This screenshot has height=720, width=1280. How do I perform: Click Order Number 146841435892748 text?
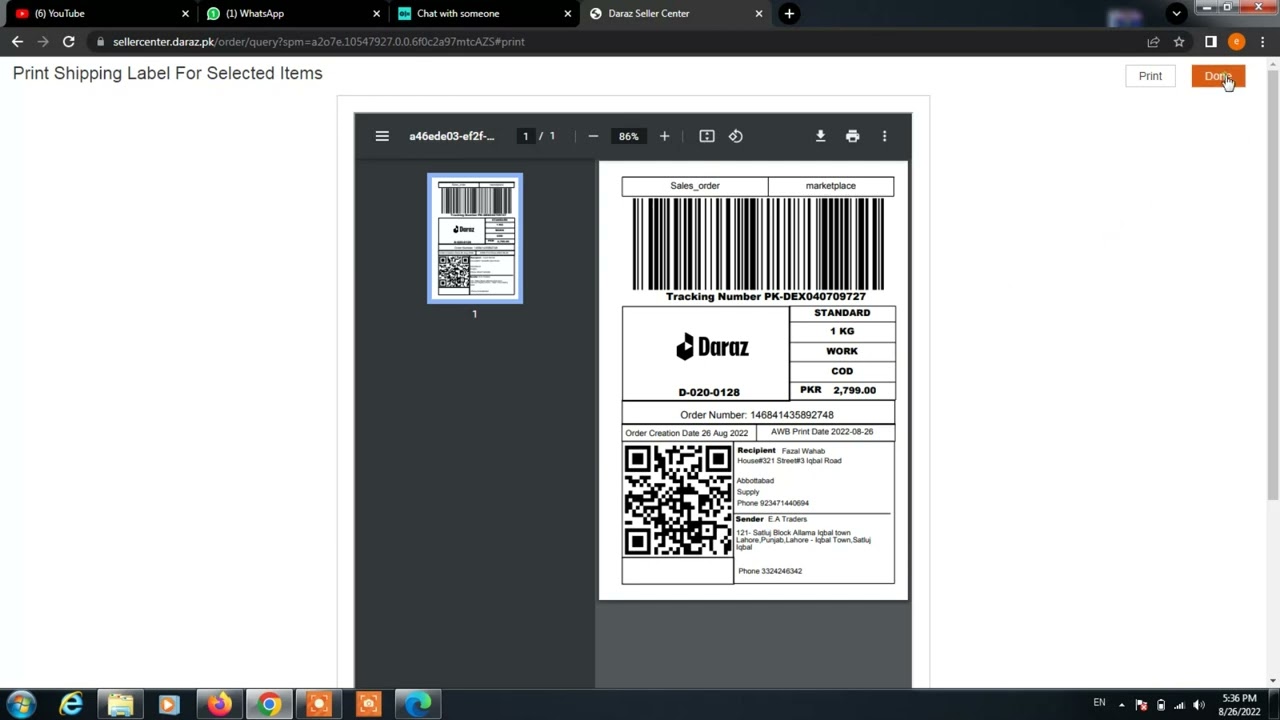pos(757,415)
